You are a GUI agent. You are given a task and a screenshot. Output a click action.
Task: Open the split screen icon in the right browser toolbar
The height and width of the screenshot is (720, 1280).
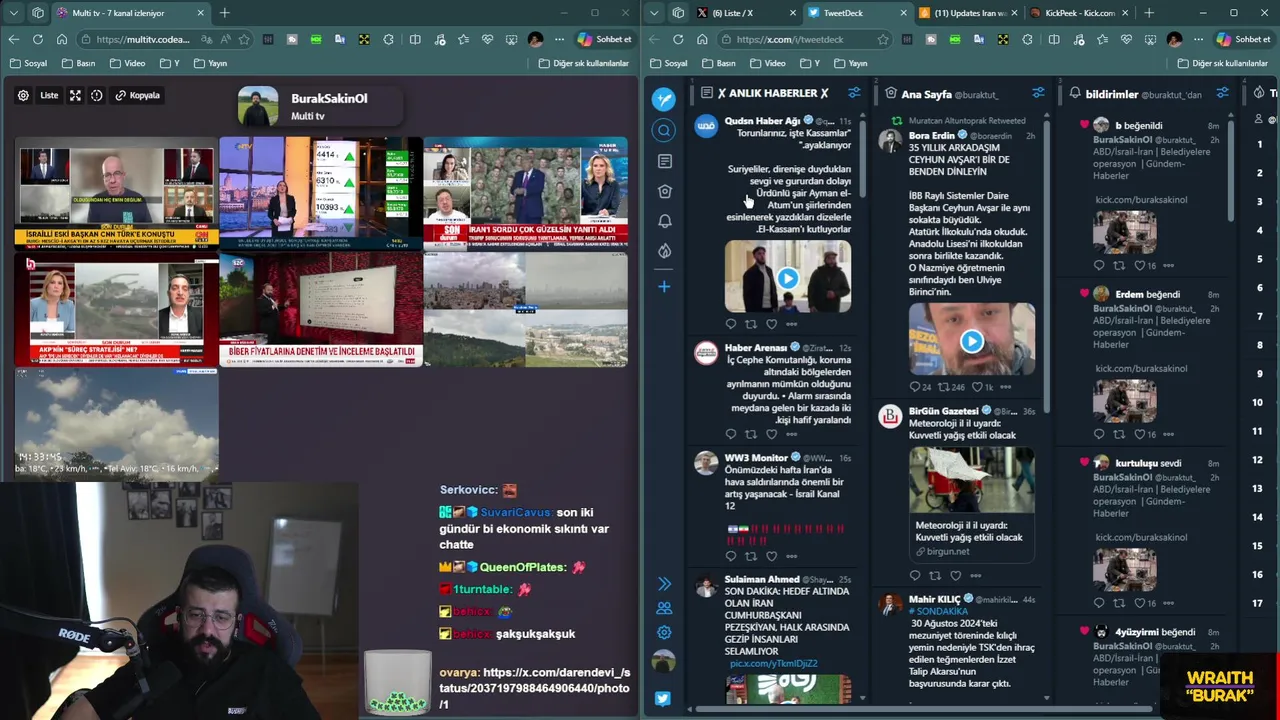coord(1054,39)
